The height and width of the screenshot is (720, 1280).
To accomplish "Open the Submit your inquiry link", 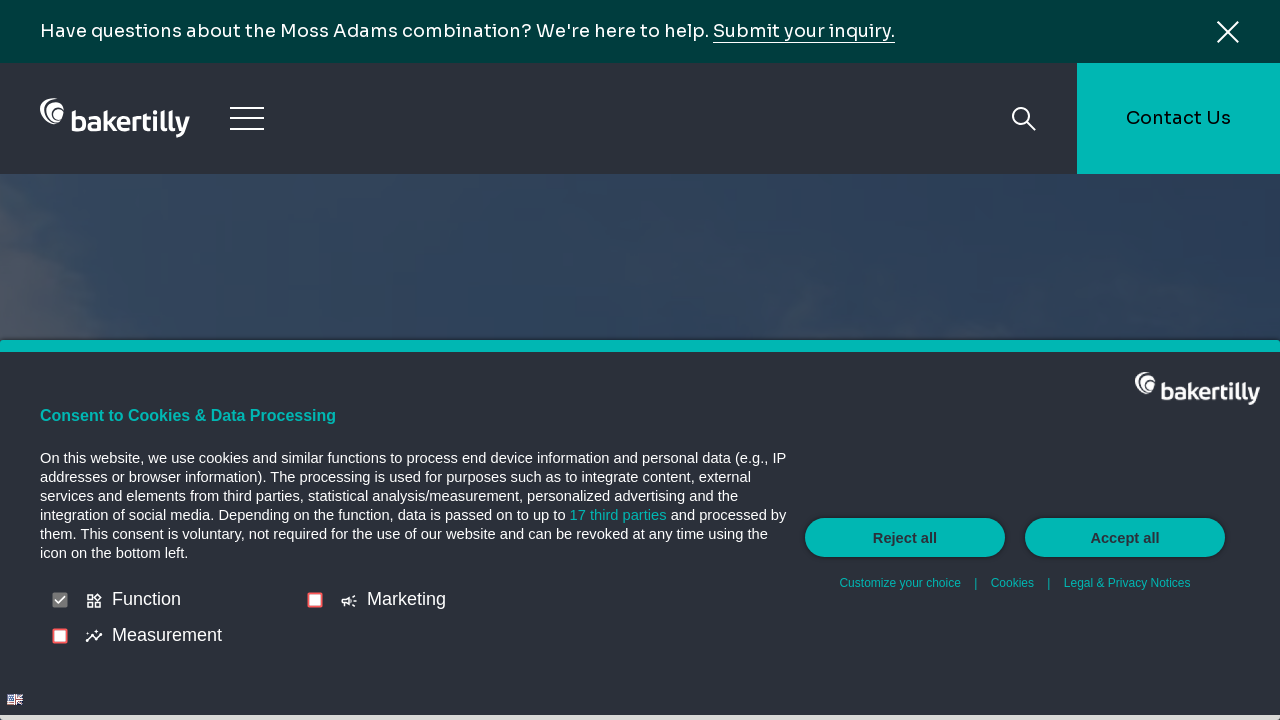I will coord(803,31).
